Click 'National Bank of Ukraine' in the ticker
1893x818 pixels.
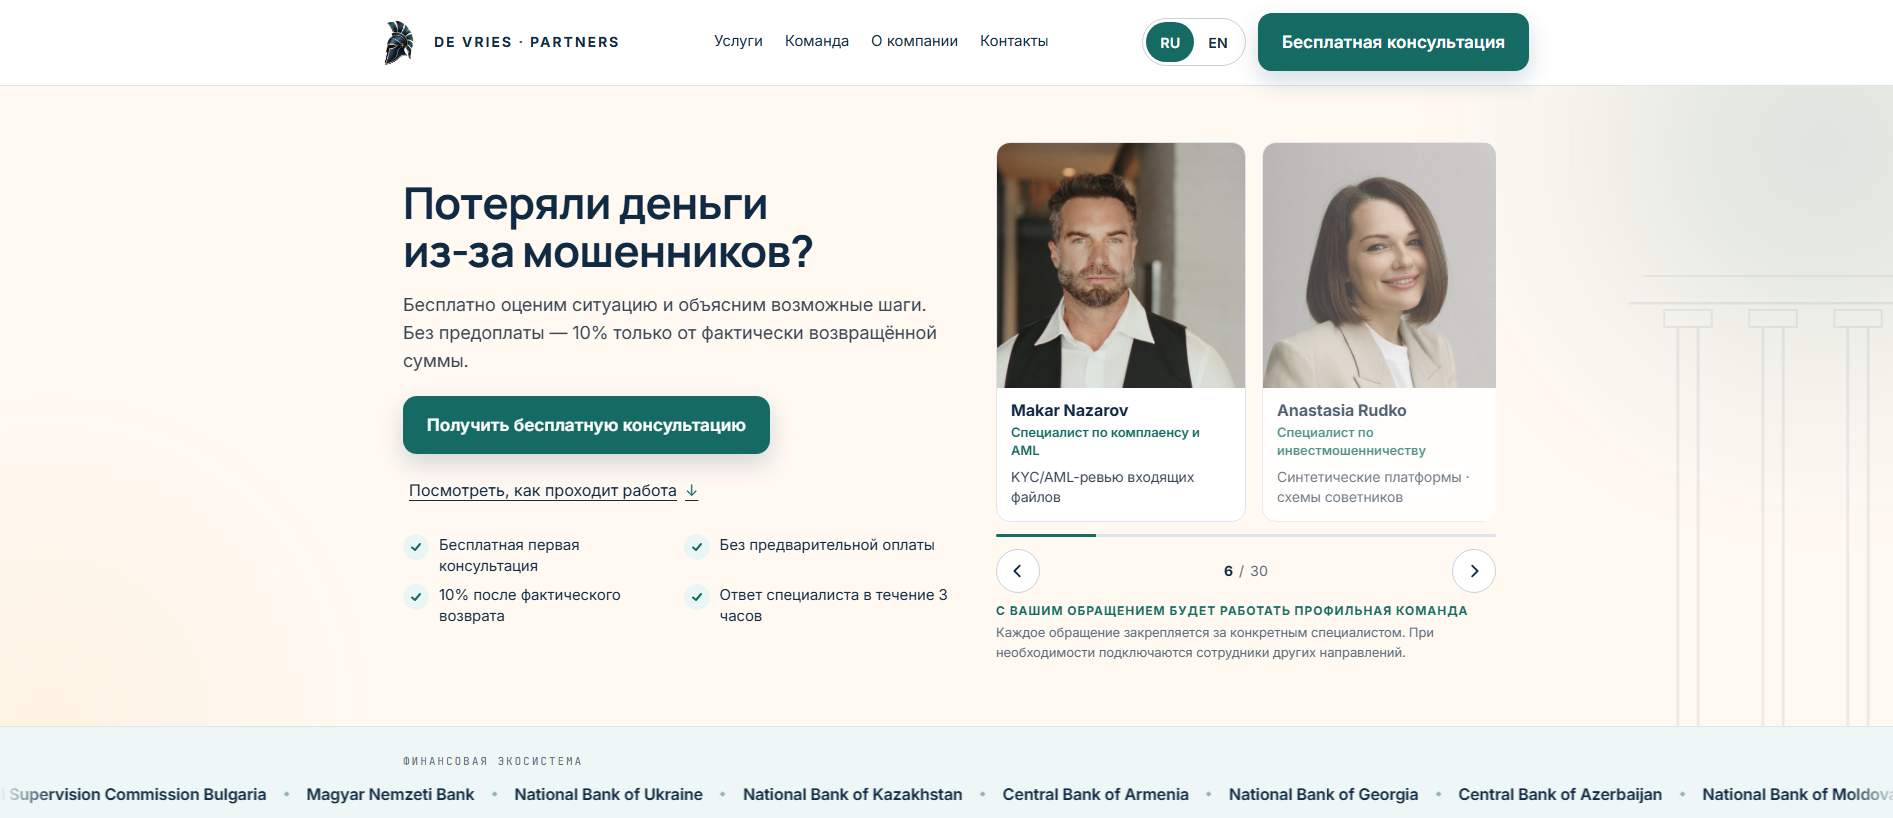click(608, 794)
